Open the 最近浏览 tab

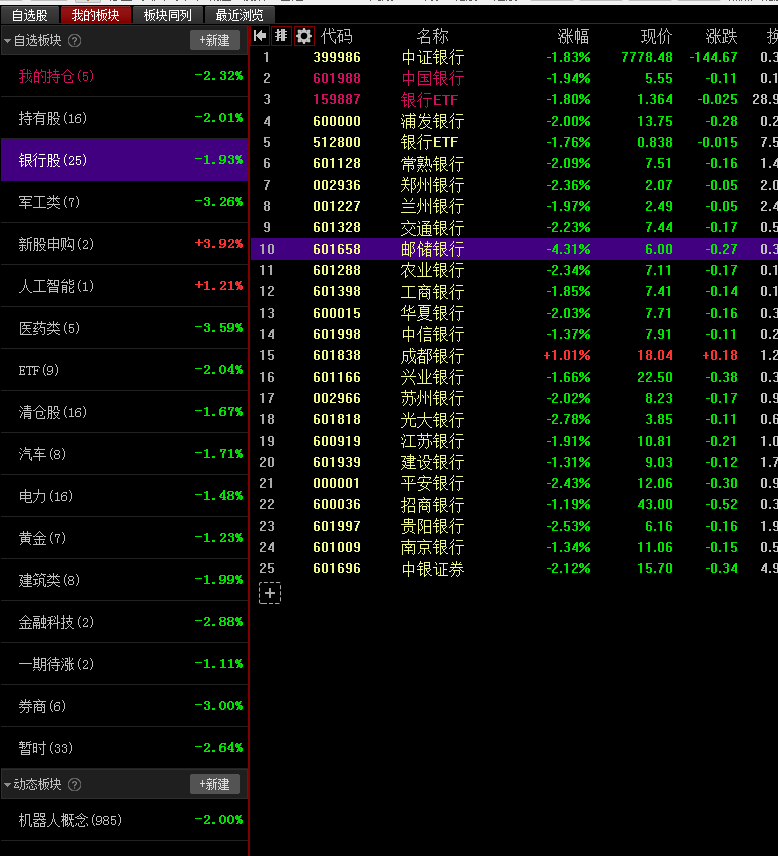pos(239,15)
